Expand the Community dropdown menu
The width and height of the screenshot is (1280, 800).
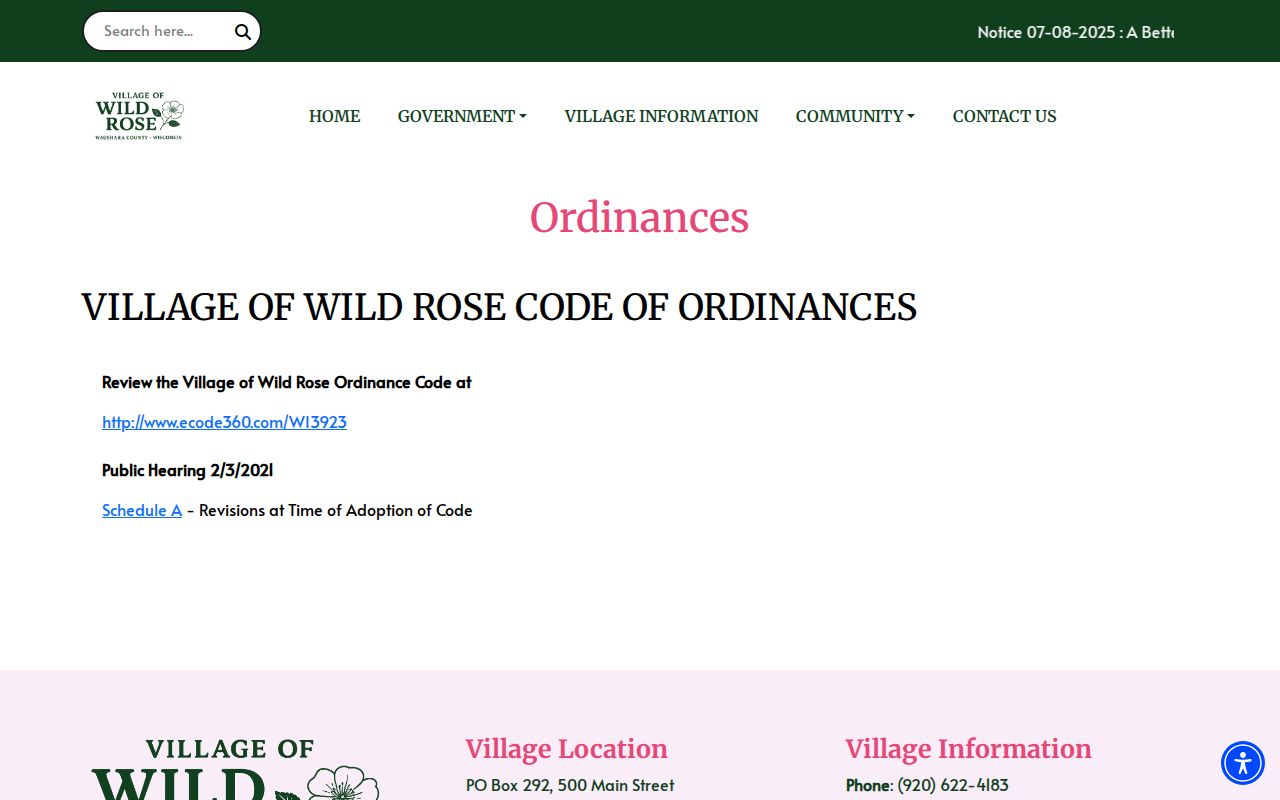tap(855, 116)
